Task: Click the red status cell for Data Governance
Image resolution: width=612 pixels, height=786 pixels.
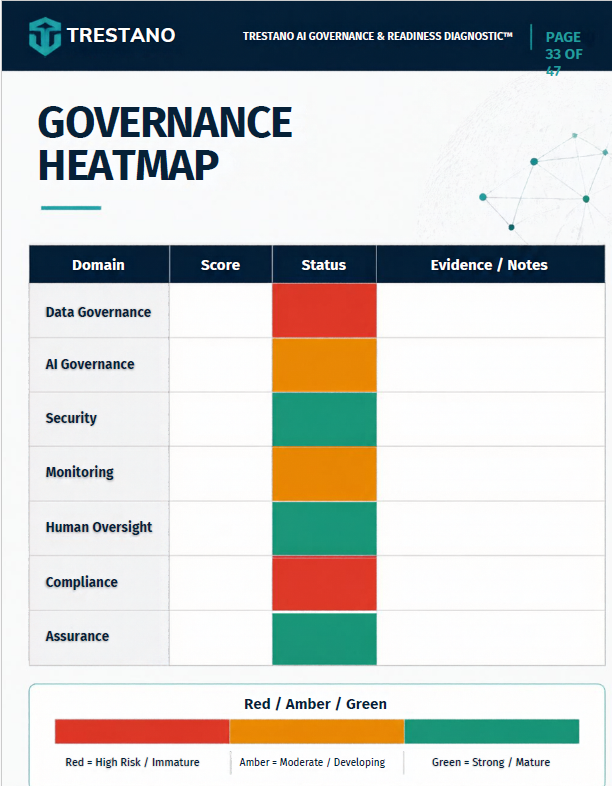Action: click(x=324, y=310)
